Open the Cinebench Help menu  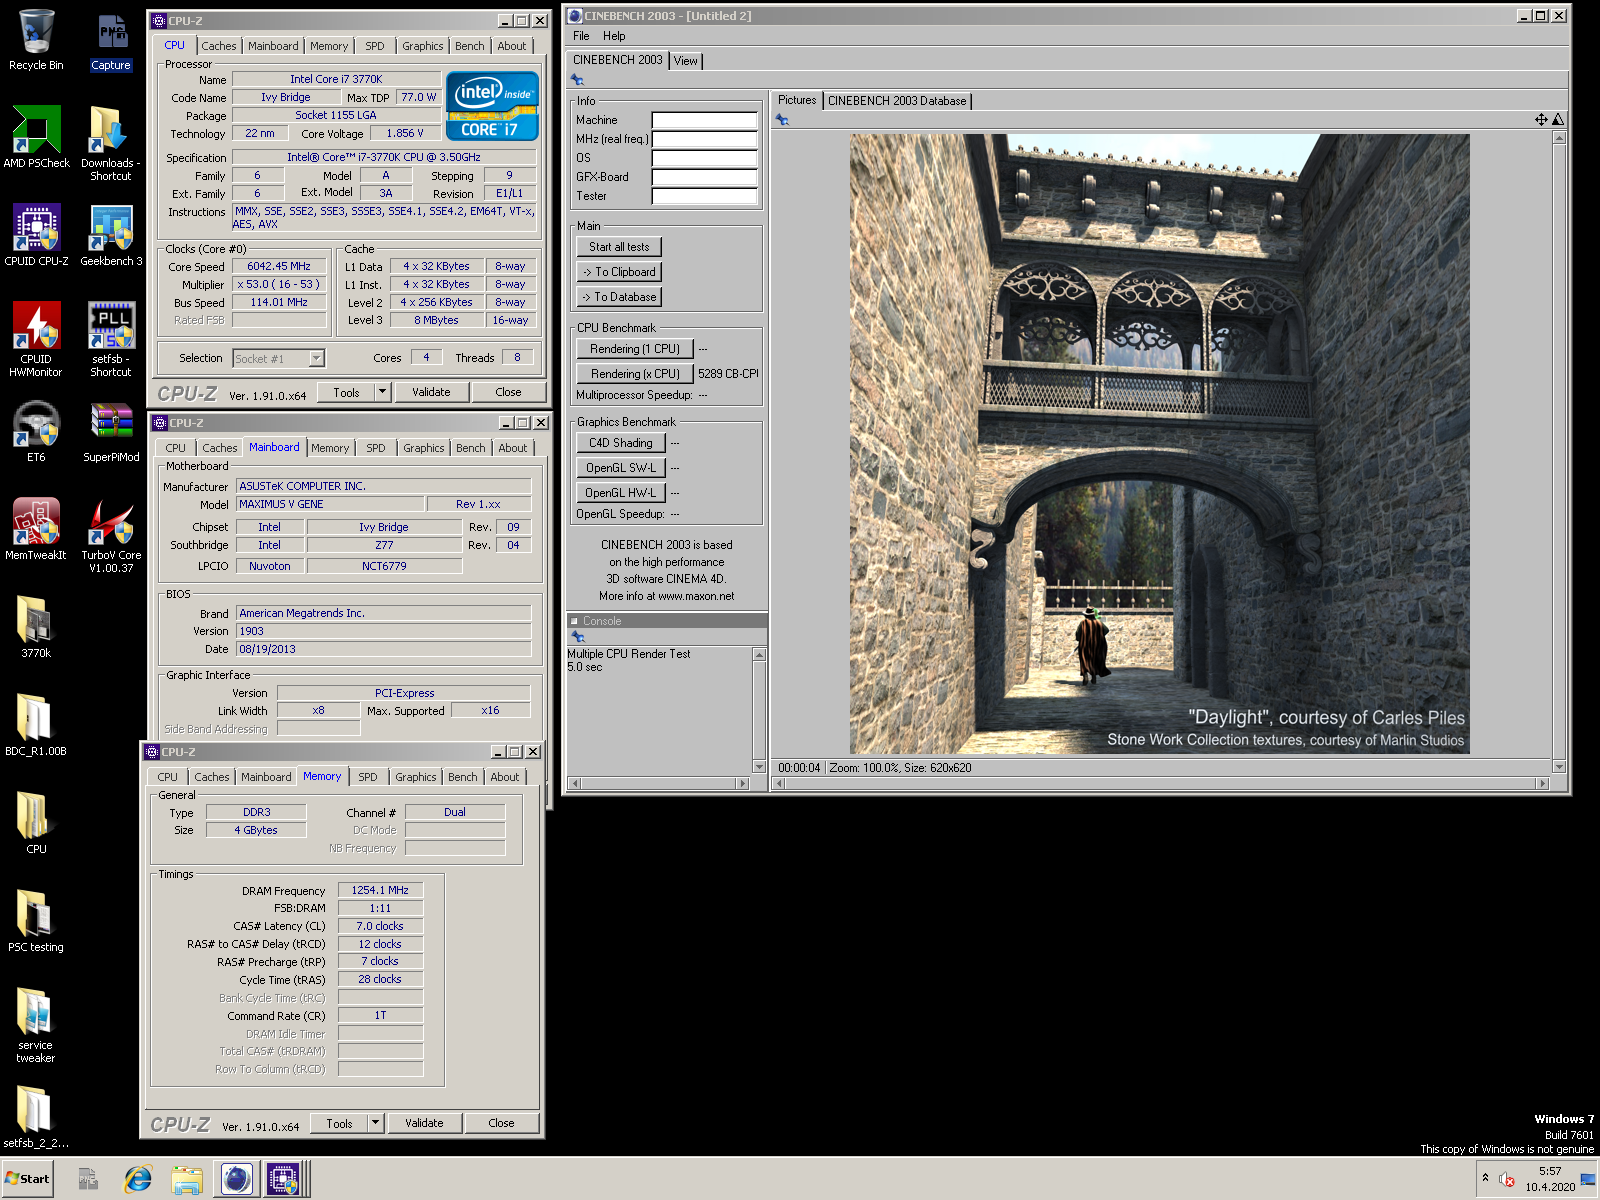[x=614, y=36]
